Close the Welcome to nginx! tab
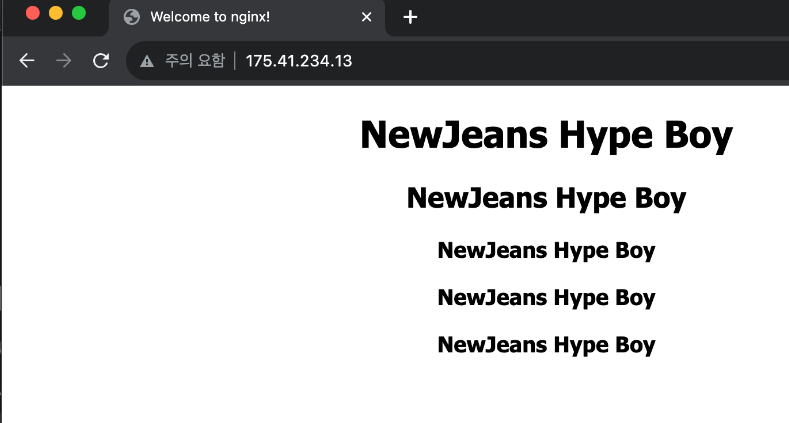The image size is (789, 423). point(366,17)
